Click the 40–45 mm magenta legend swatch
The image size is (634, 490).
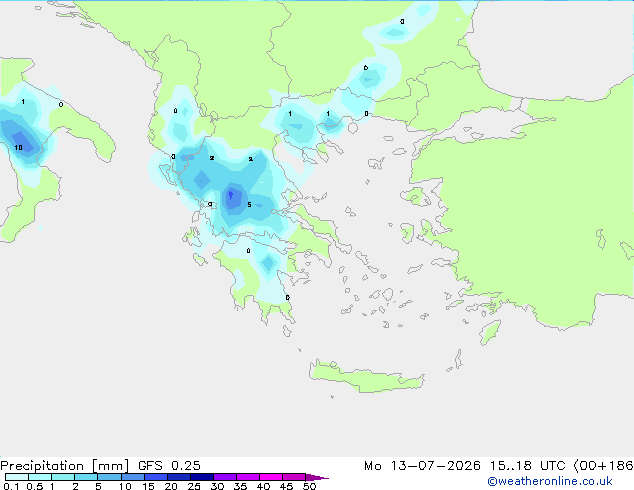[x=271, y=477]
